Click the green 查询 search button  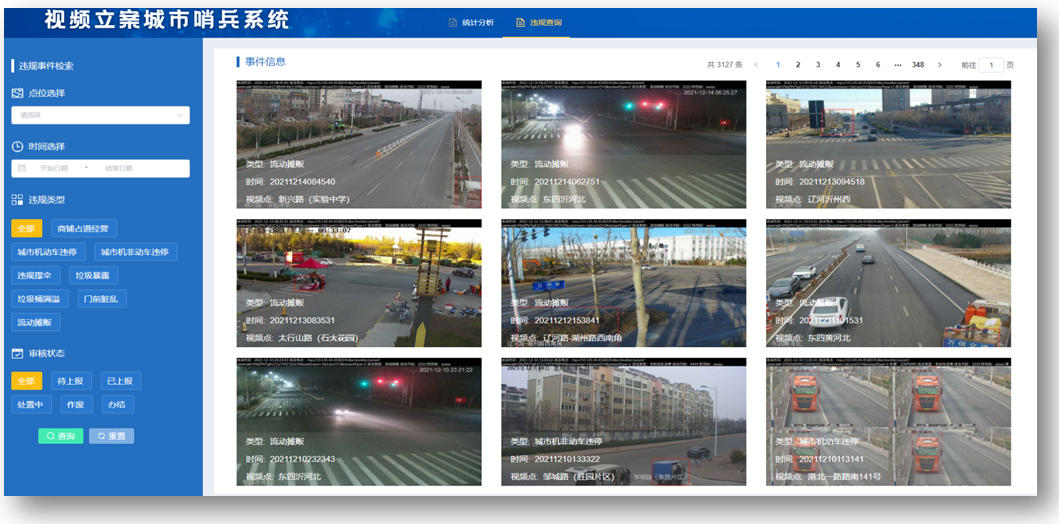(60, 436)
